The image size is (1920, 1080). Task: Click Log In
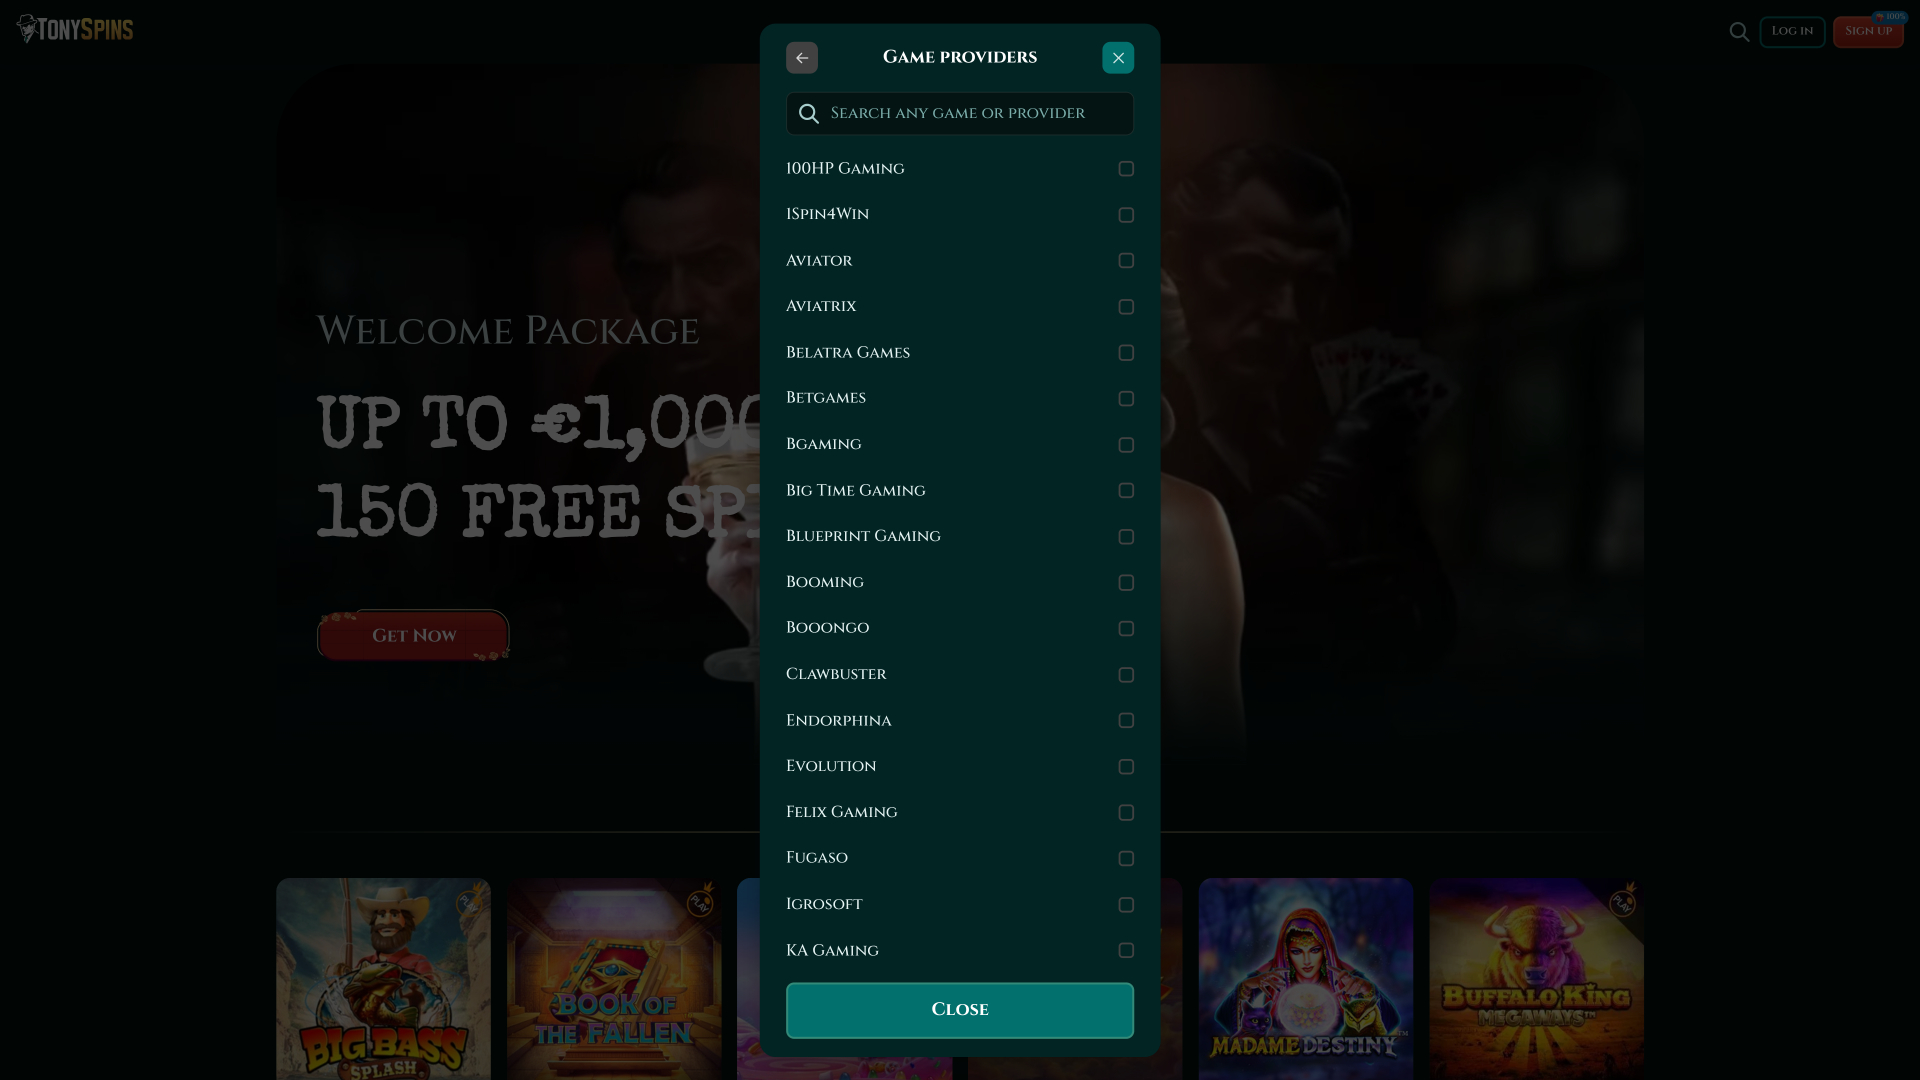point(1792,31)
